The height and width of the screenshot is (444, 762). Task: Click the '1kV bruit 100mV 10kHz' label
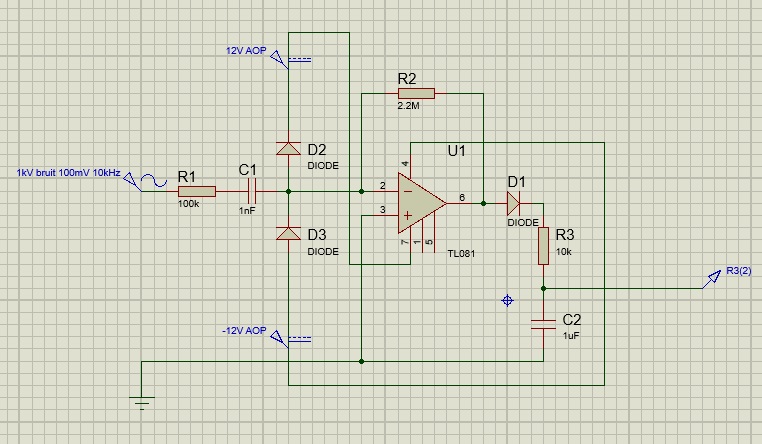[x=69, y=172]
